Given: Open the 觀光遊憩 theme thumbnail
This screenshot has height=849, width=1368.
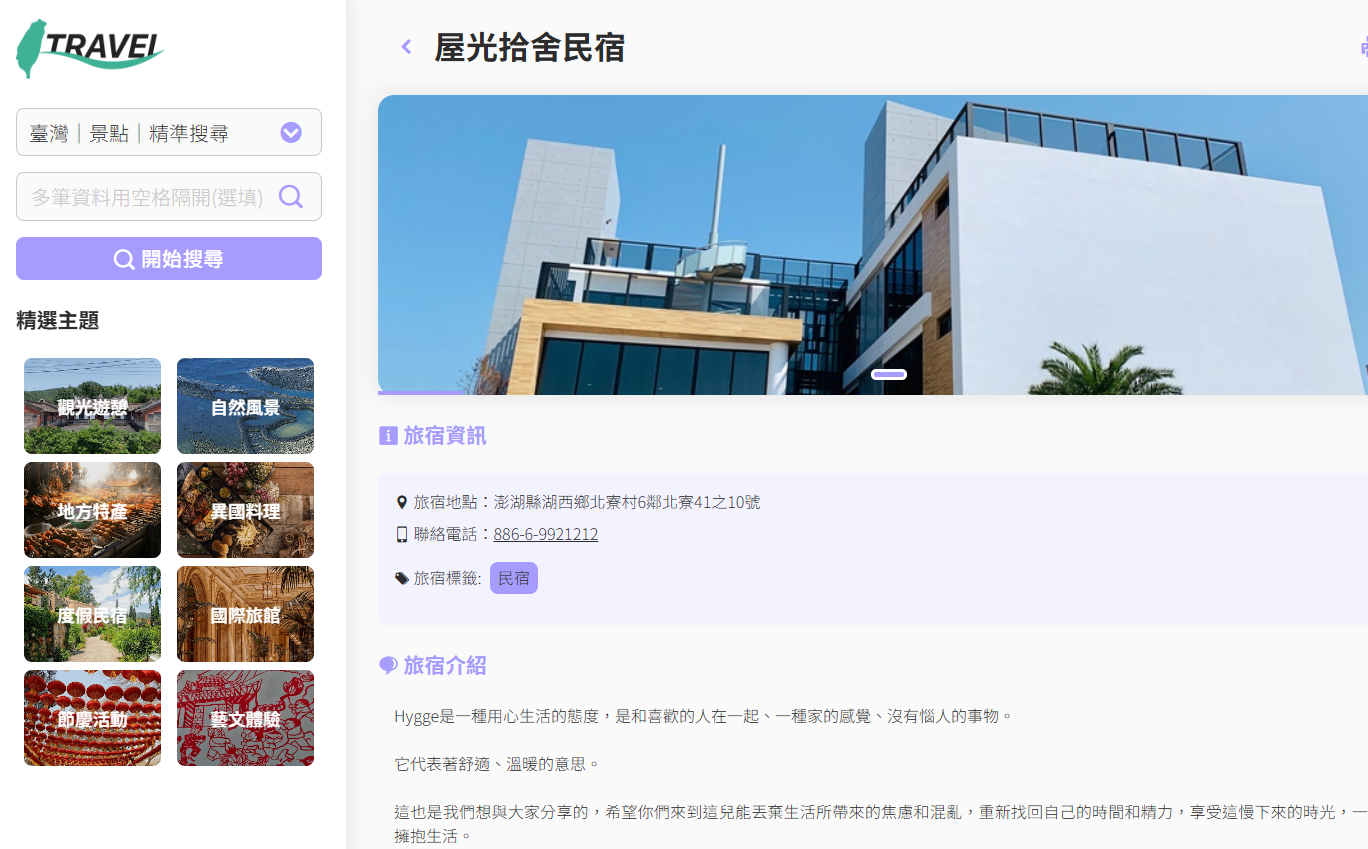Looking at the screenshot, I should 92,406.
